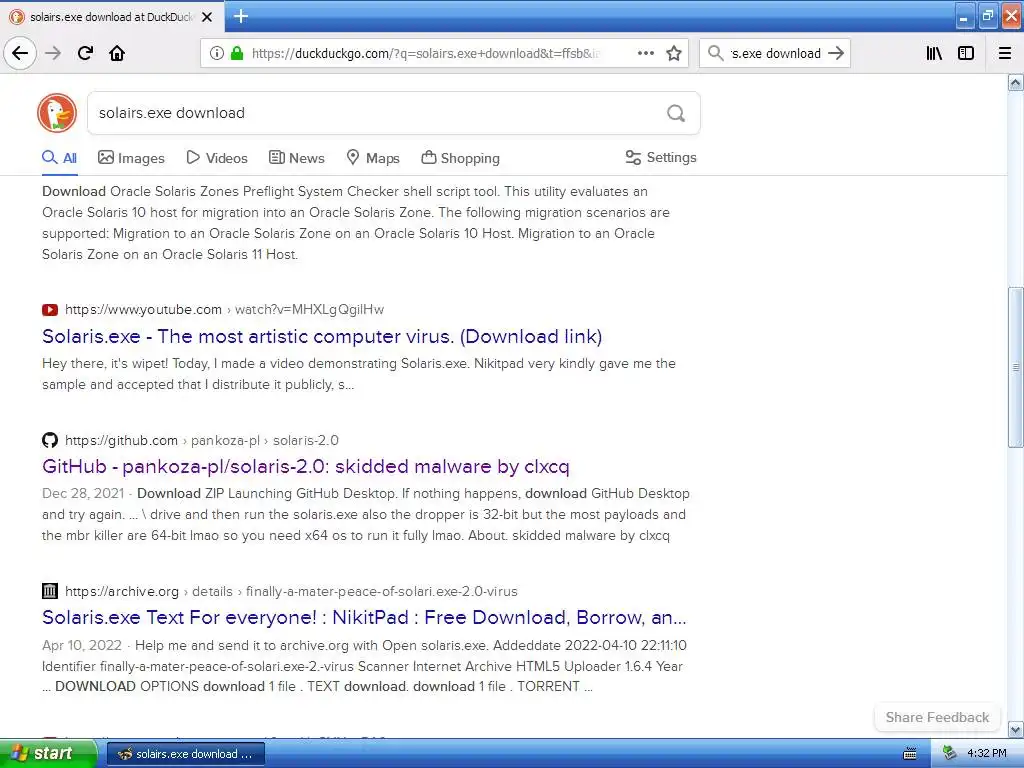Screen dimensions: 1024x768
Task: Go back to the previous page
Action: pyautogui.click(x=20, y=53)
